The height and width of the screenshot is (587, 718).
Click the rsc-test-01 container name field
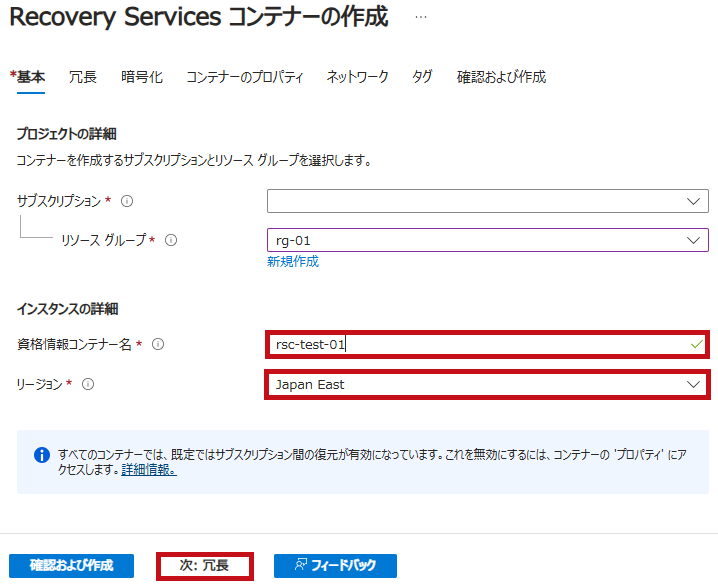click(x=488, y=344)
